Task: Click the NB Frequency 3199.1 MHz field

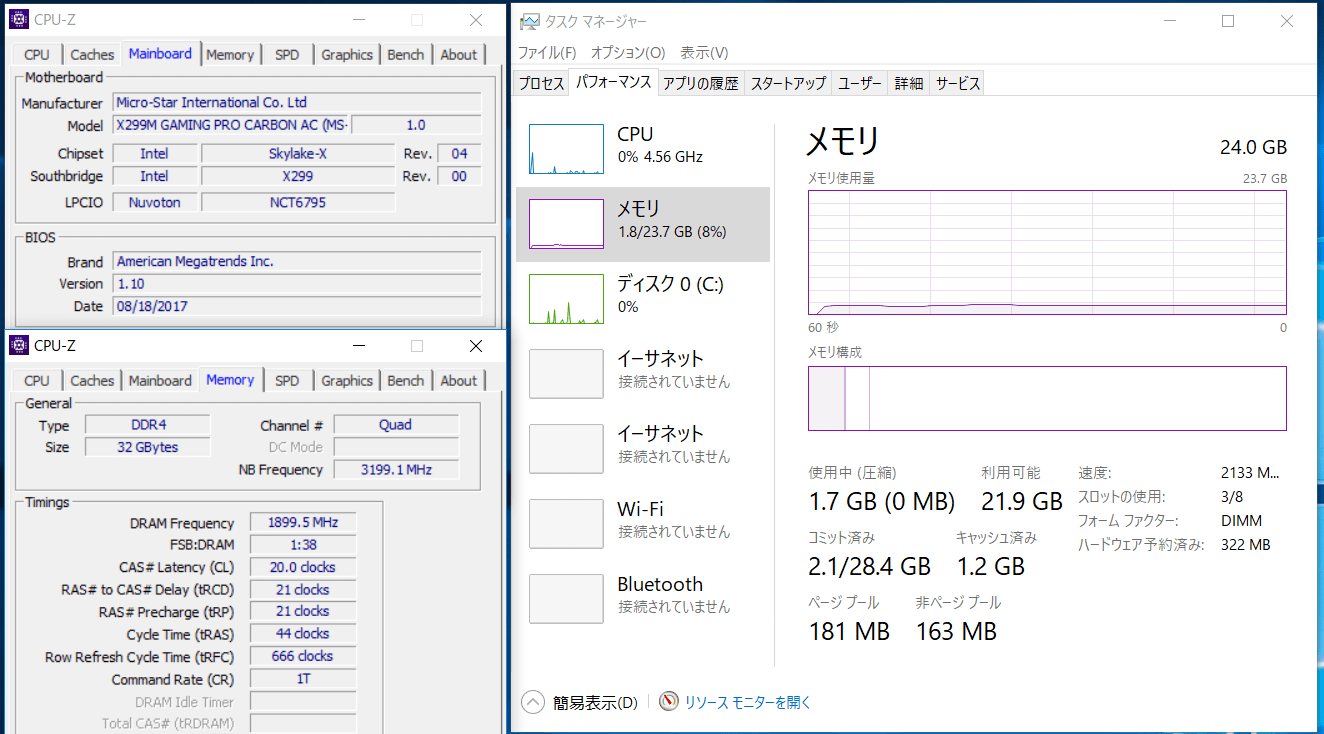Action: pos(396,470)
